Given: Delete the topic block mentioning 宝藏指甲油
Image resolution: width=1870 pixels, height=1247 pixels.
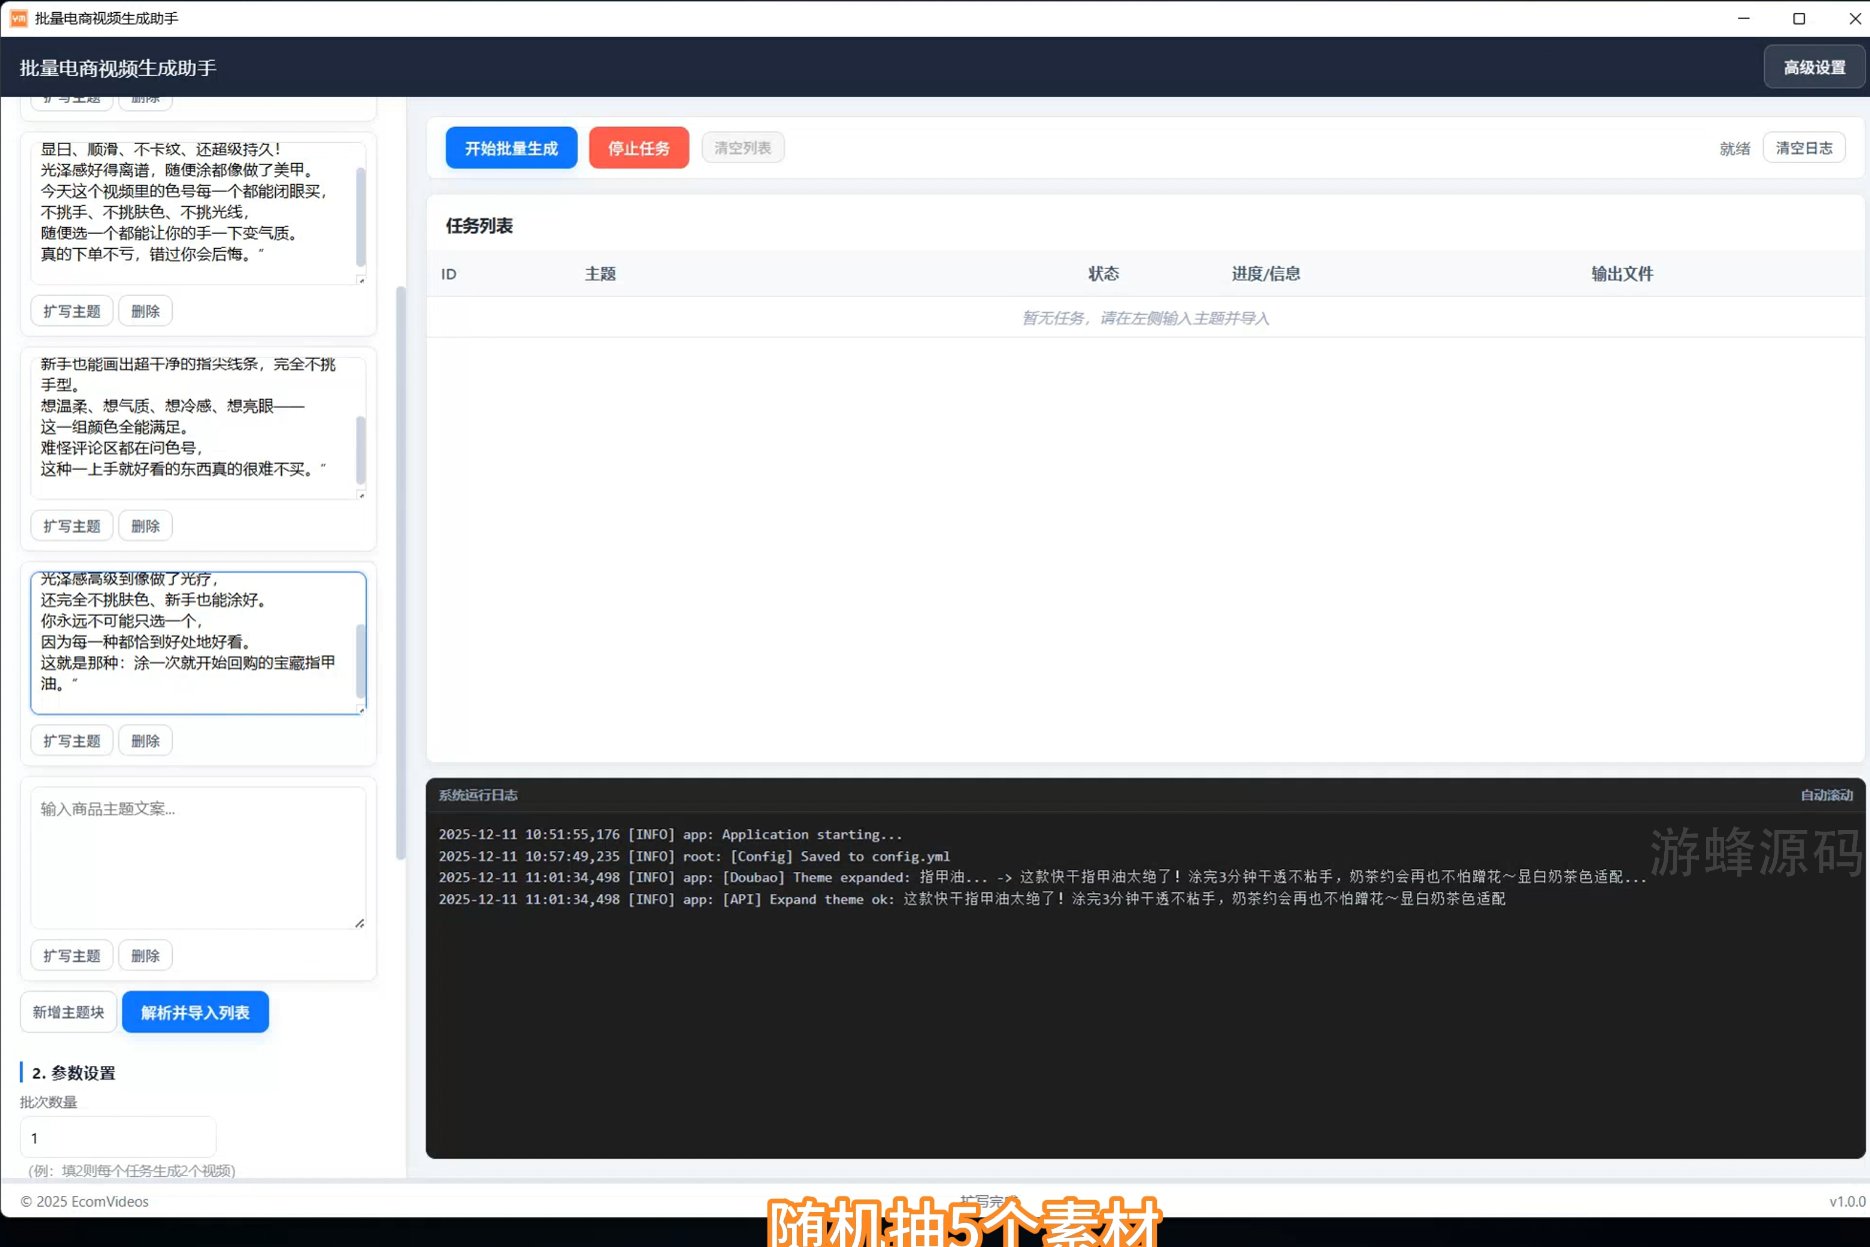Looking at the screenshot, I should (x=145, y=741).
